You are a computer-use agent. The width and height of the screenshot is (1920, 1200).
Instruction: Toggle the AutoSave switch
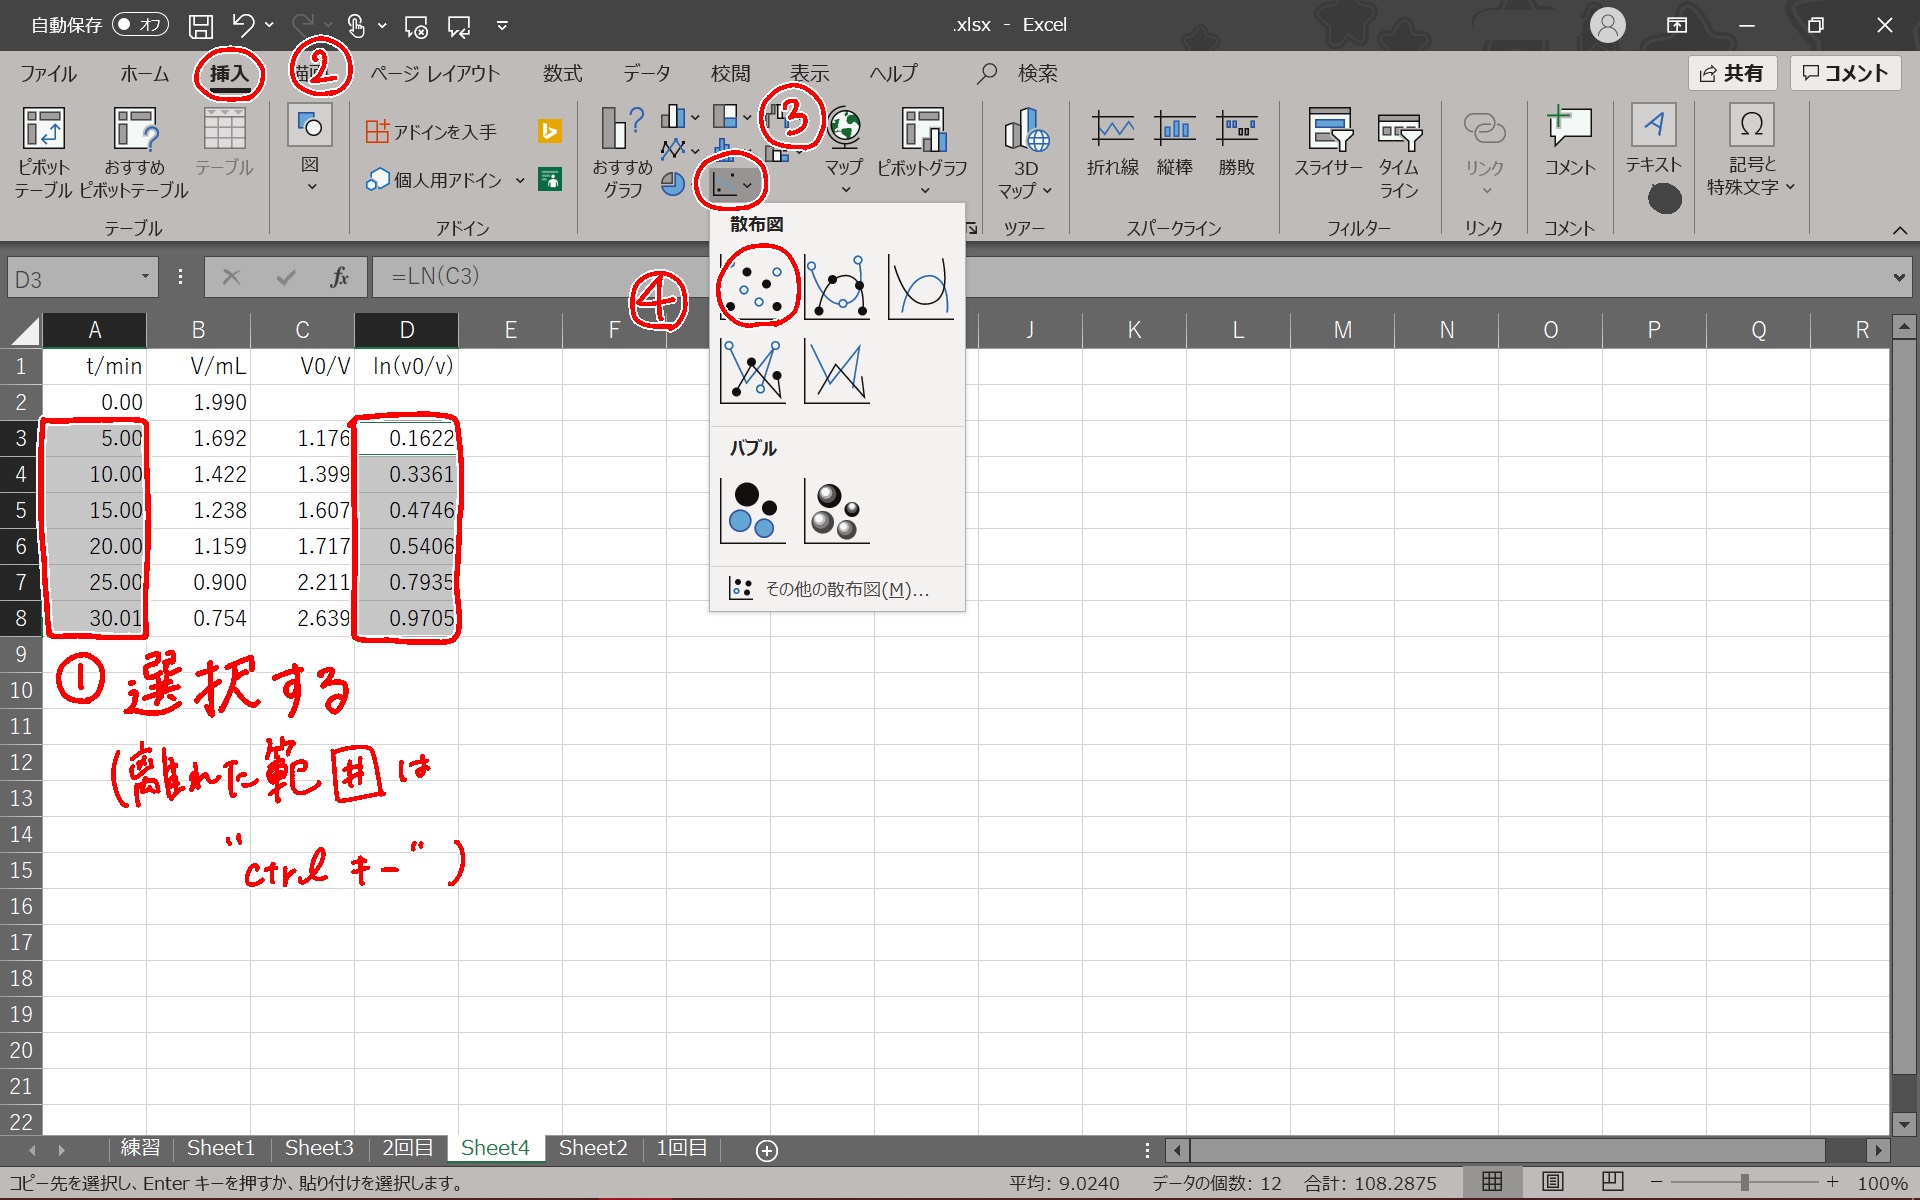pyautogui.click(x=140, y=25)
